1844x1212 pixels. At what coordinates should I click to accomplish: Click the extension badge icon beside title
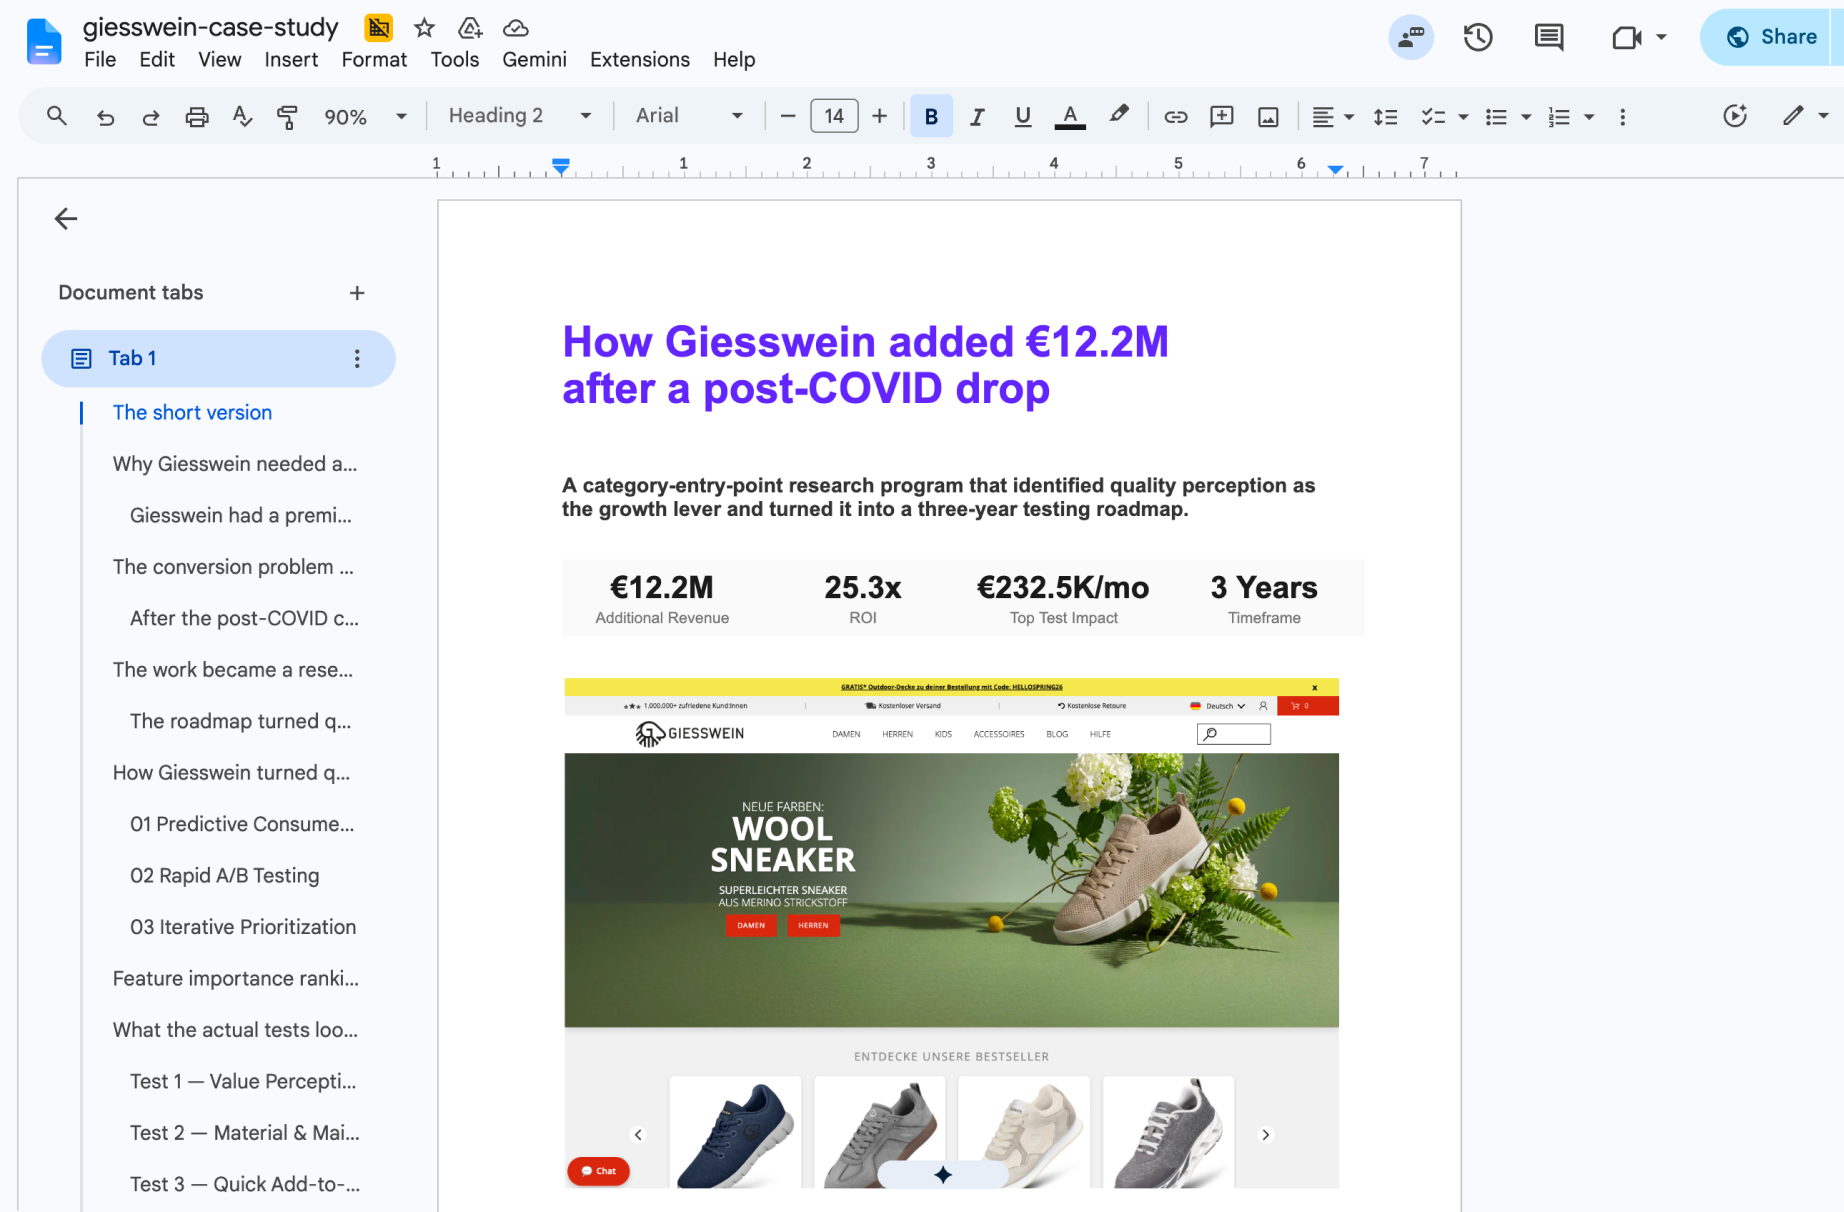pyautogui.click(x=379, y=28)
